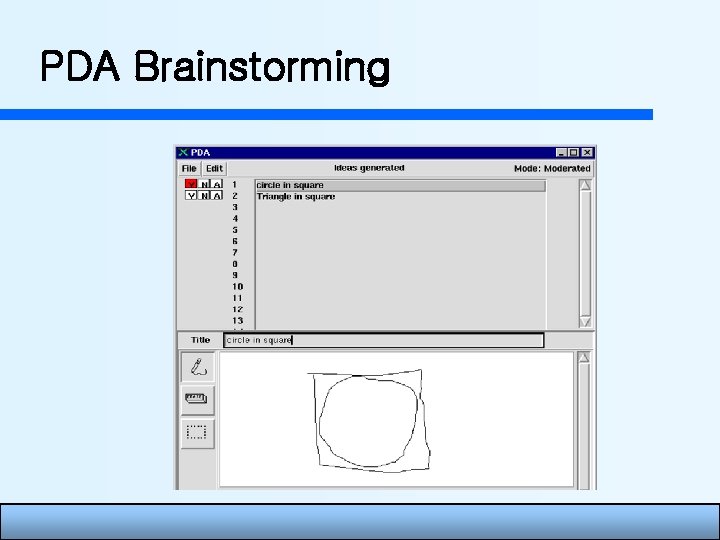
Task: Click the drawing canvas scroll up arrow
Action: (584, 357)
